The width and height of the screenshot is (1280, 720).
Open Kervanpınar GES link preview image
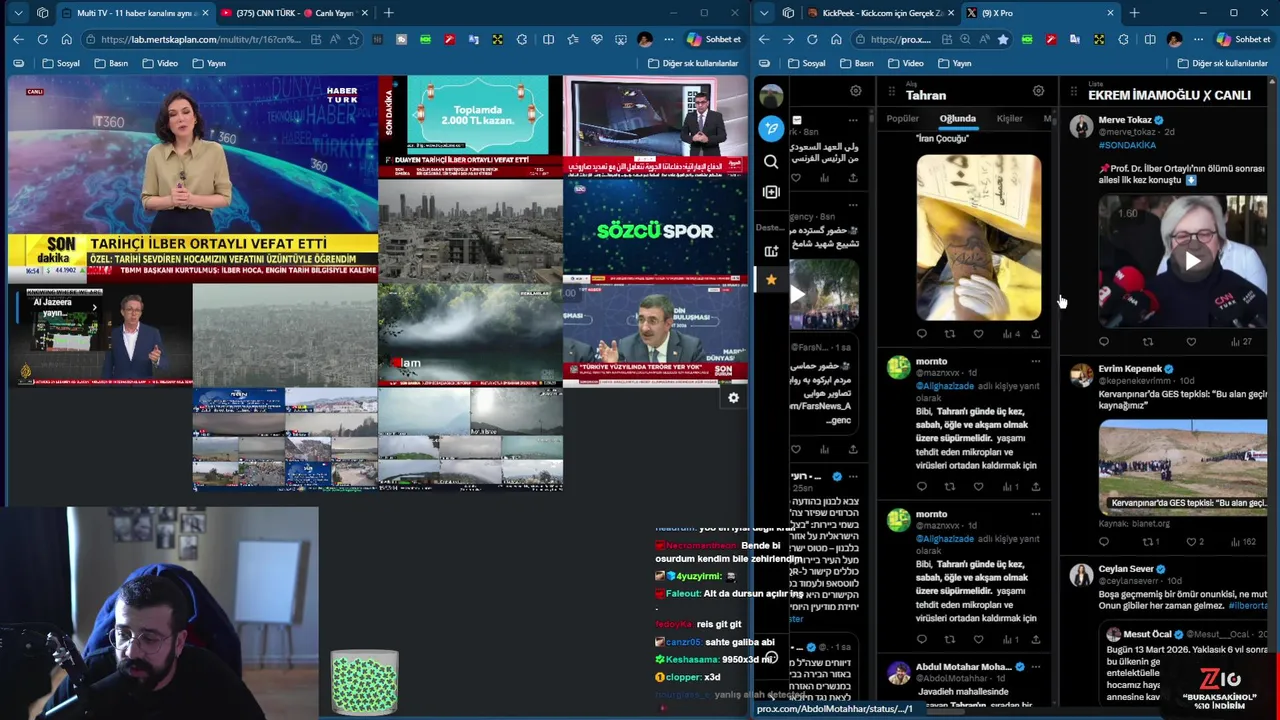(x=1183, y=466)
